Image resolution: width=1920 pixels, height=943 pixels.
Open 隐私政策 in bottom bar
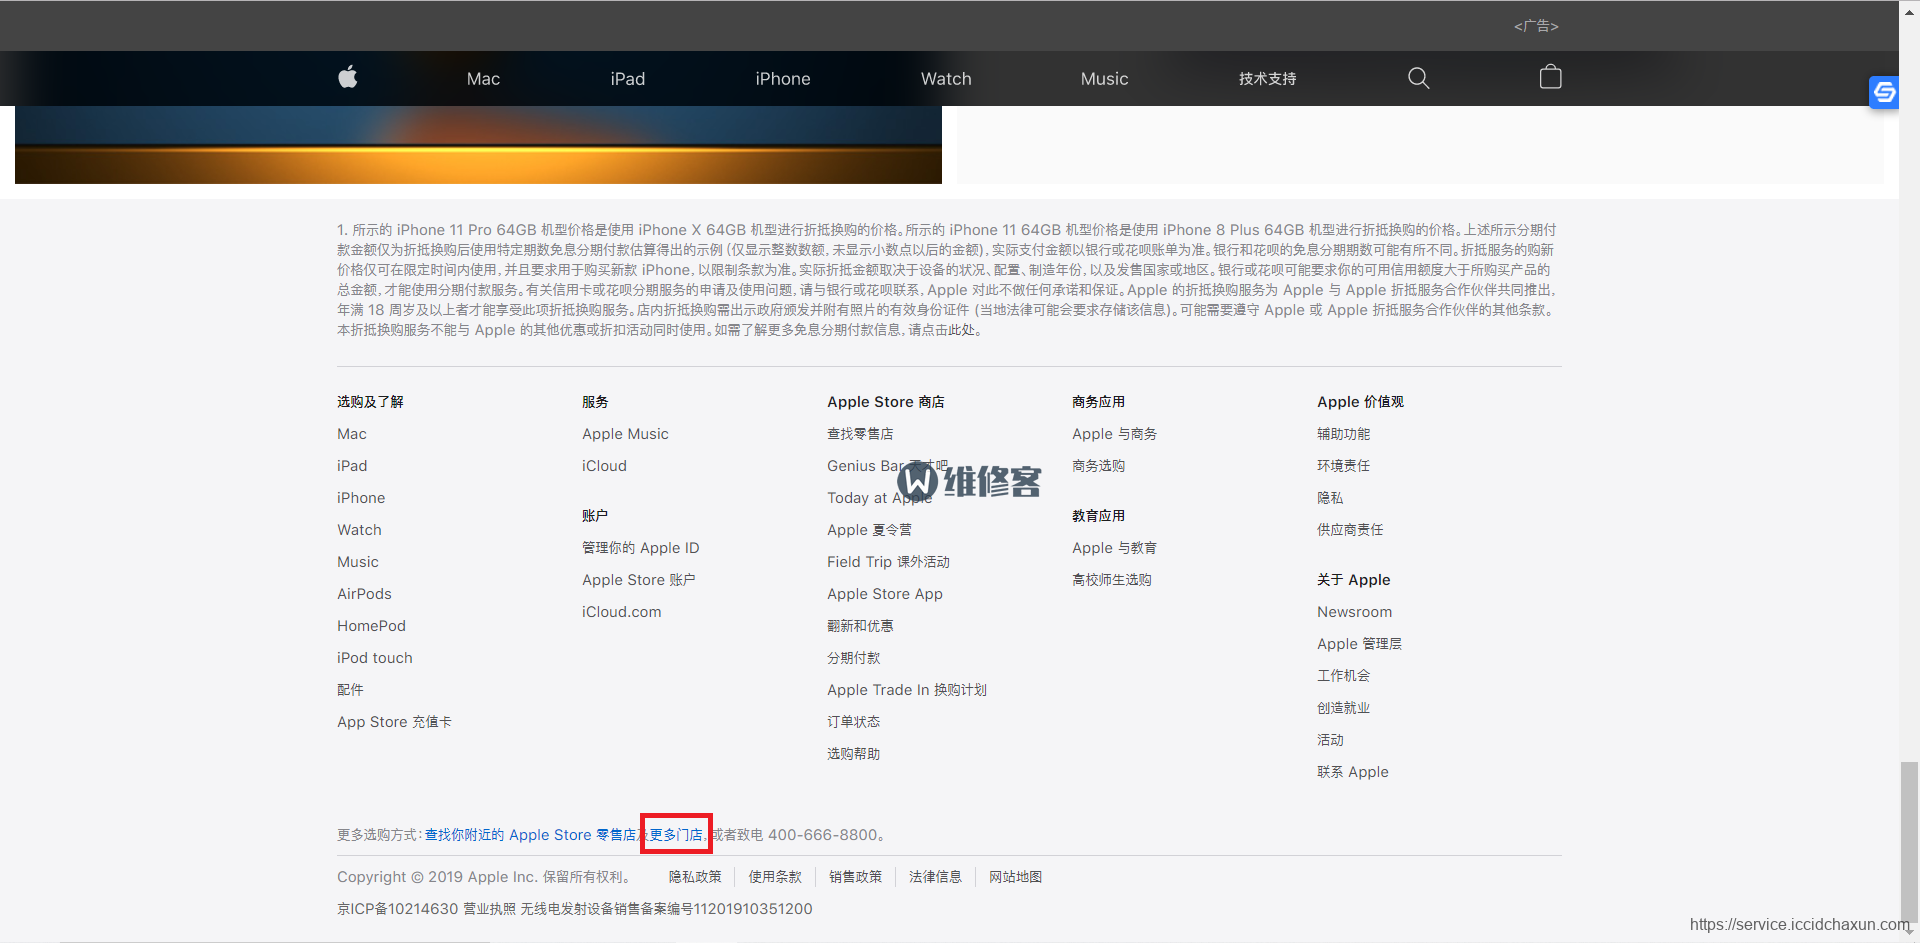pos(695,877)
